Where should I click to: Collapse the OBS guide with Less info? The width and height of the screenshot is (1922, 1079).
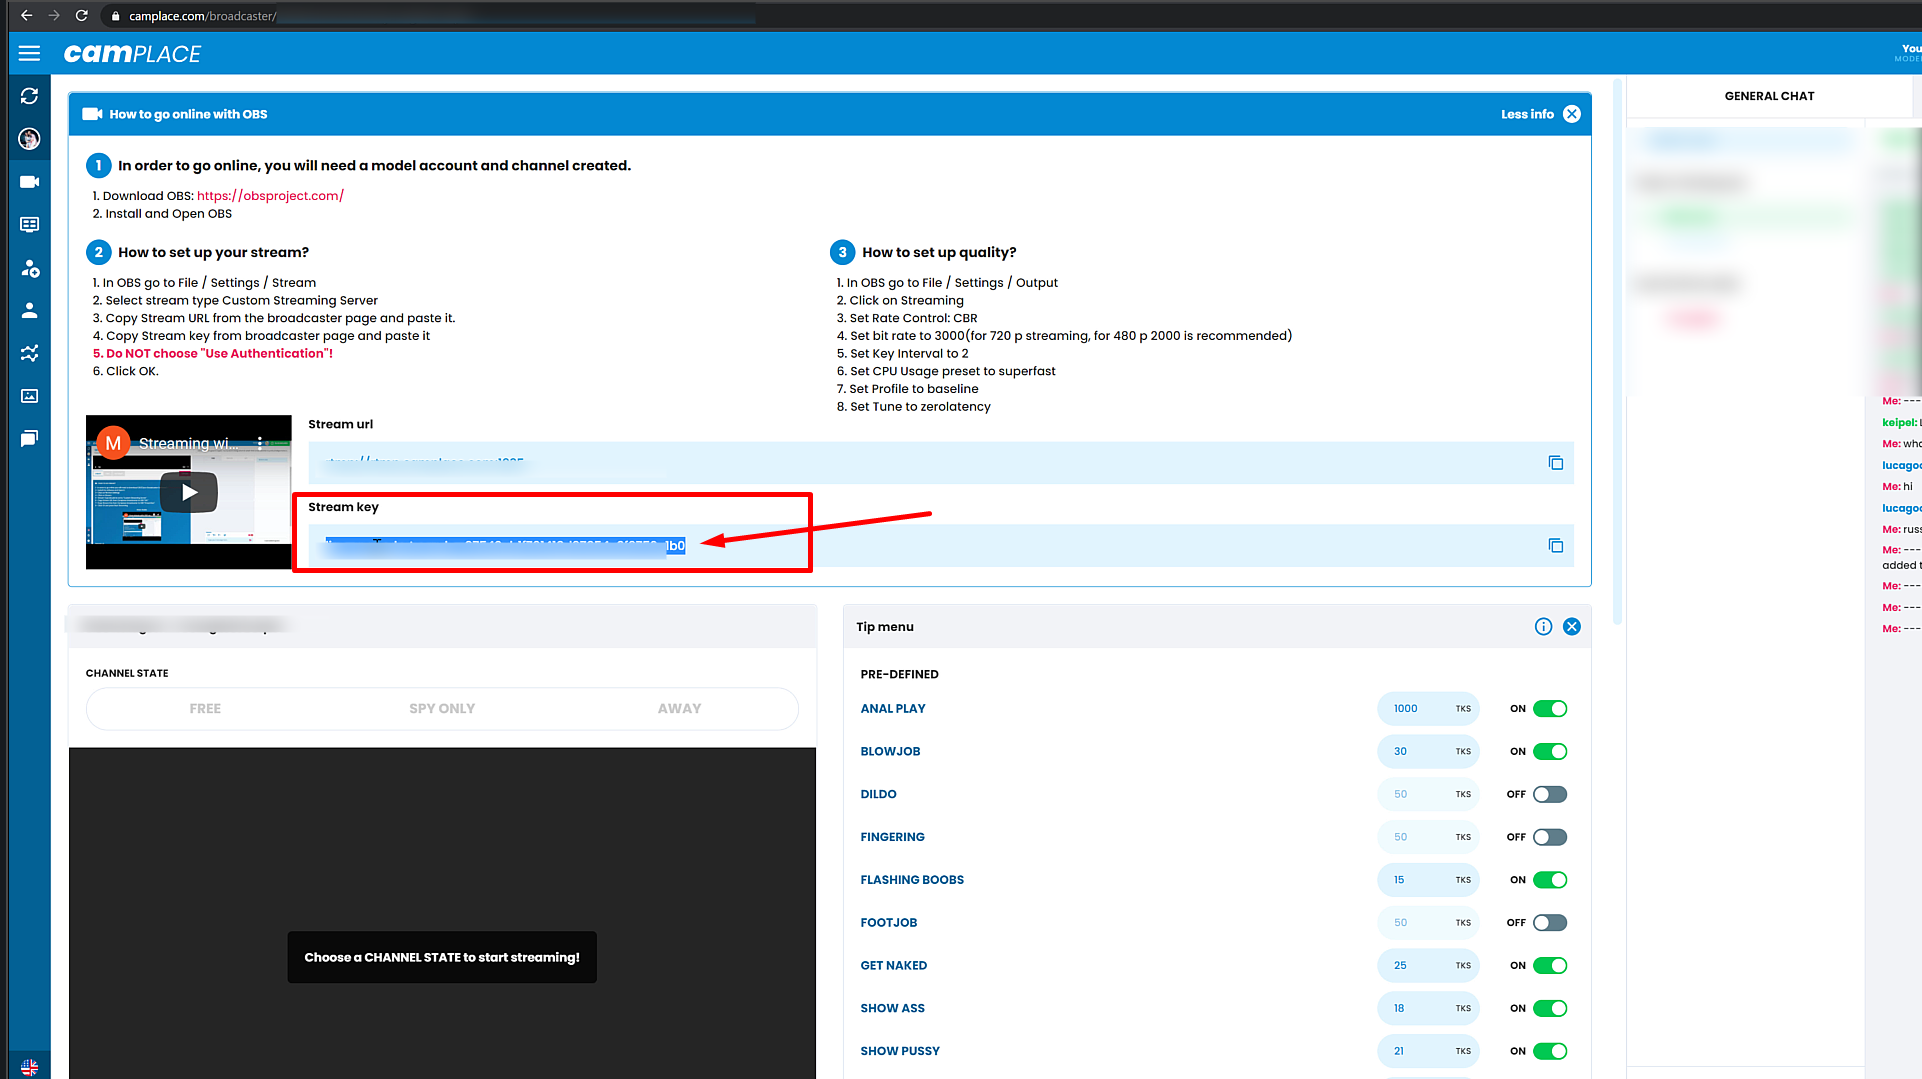(1527, 114)
